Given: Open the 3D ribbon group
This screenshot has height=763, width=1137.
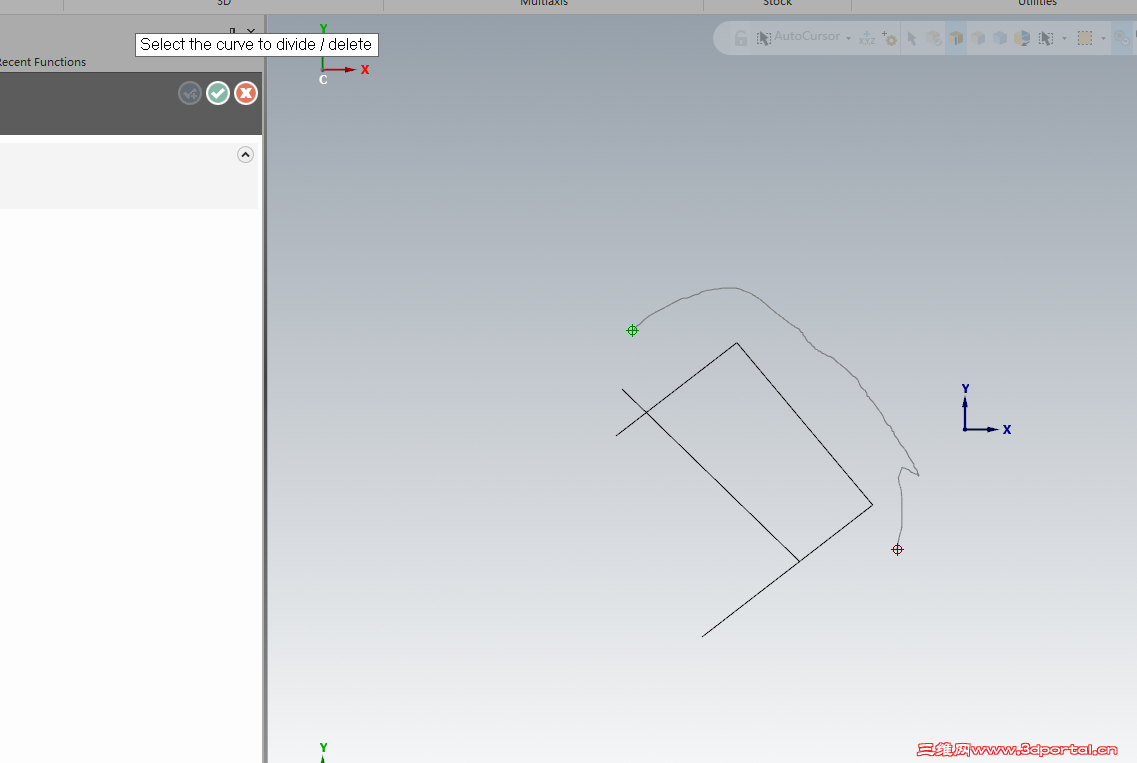Looking at the screenshot, I should [x=223, y=4].
